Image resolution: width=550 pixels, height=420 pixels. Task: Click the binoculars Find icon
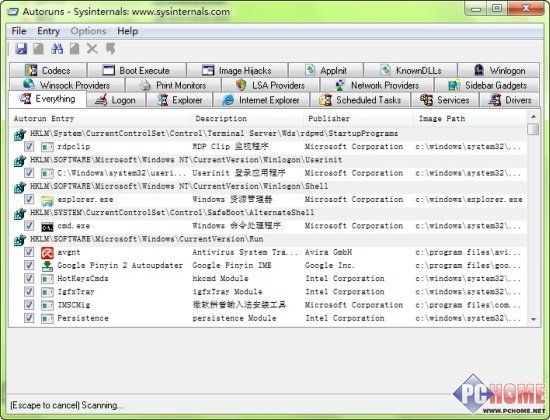pos(57,49)
